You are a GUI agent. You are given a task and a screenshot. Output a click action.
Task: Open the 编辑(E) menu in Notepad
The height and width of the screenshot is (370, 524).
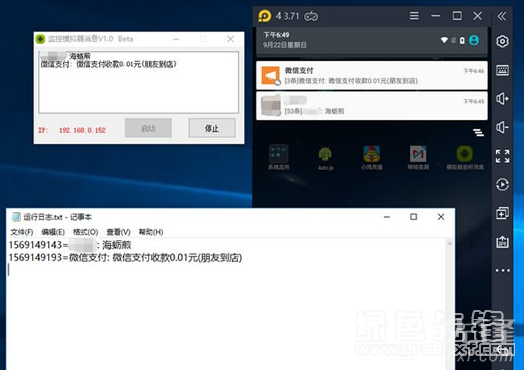tap(53, 232)
